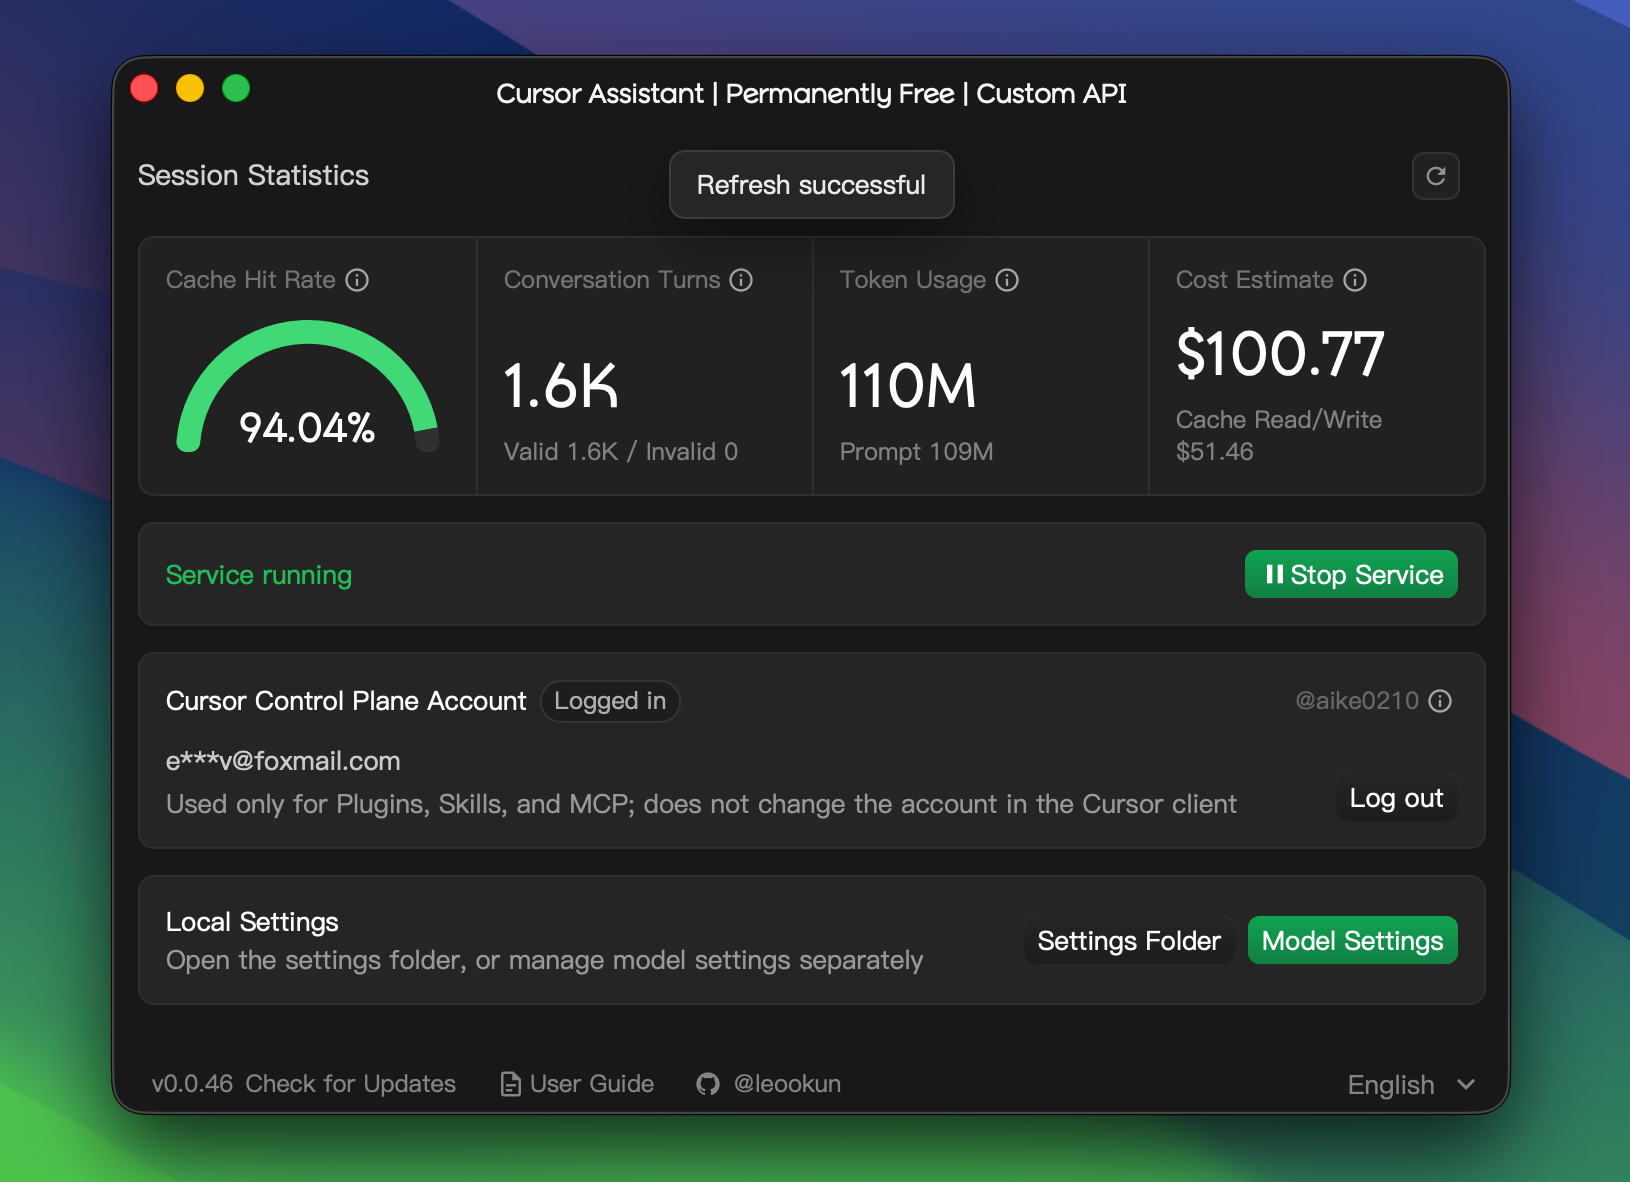This screenshot has height=1182, width=1630.
Task: Click the Cache Read/Write label
Action: tap(1279, 420)
